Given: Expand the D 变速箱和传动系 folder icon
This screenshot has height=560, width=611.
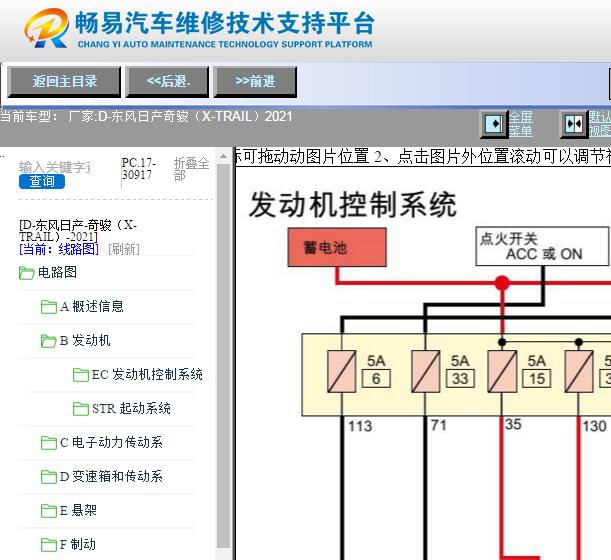Looking at the screenshot, I should point(49,477).
